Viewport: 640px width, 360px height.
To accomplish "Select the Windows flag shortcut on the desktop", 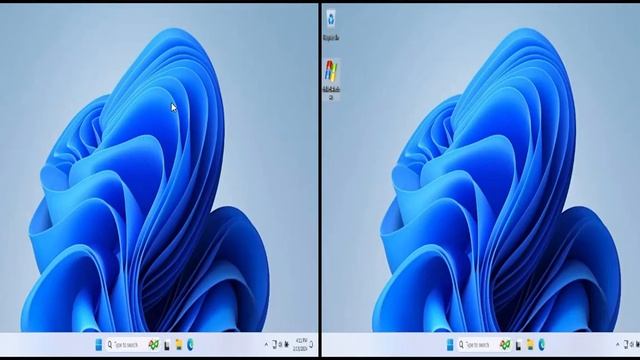I will (331, 80).
